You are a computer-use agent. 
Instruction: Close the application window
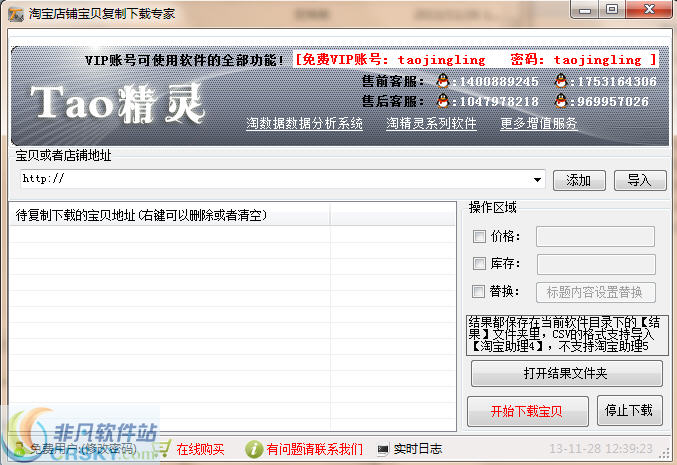point(649,9)
